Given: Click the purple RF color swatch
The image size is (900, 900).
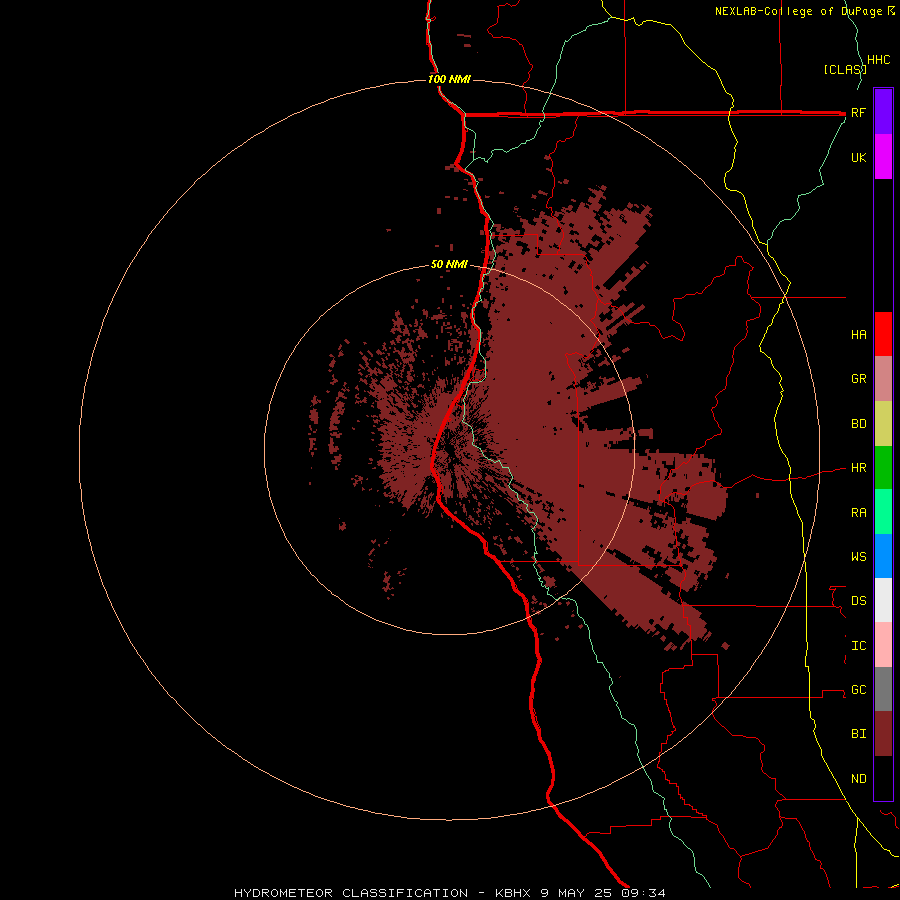Looking at the screenshot, I should pos(883,112).
